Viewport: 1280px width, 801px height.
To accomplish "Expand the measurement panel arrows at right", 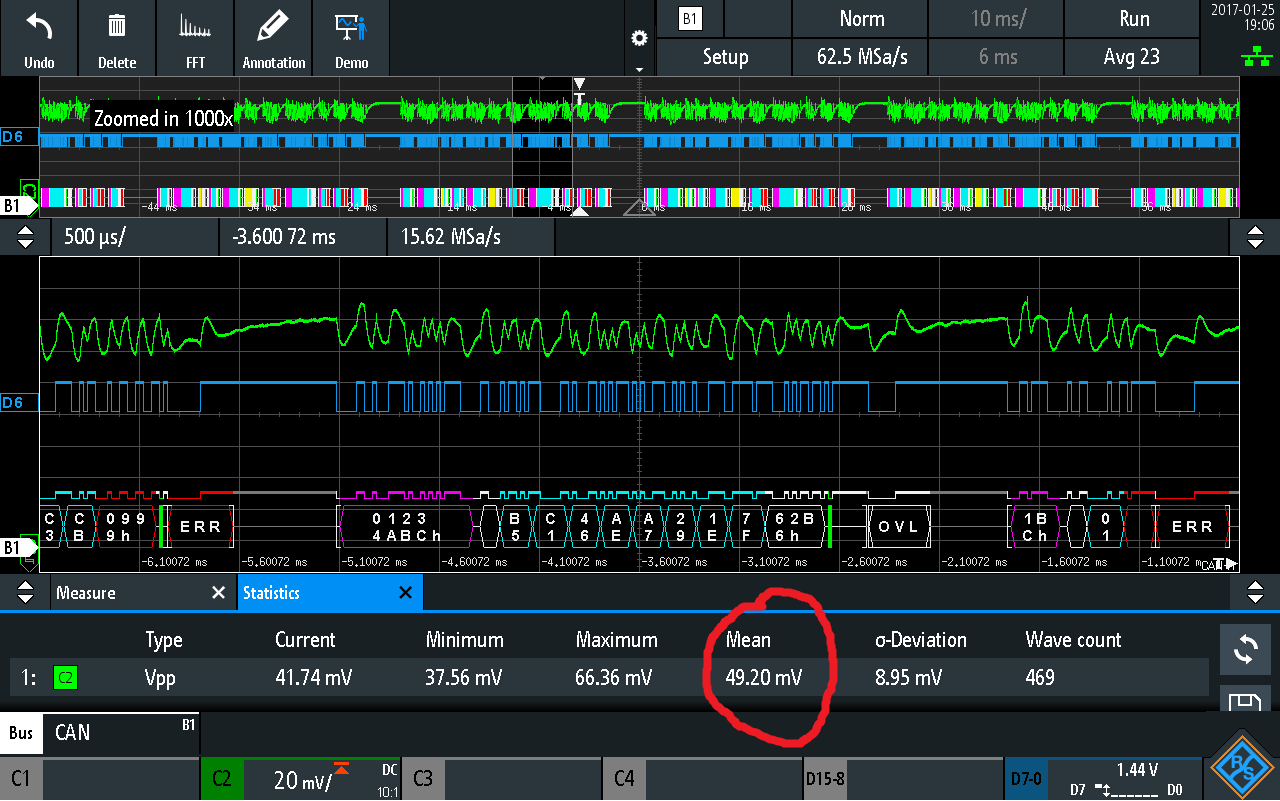I will (x=1255, y=593).
